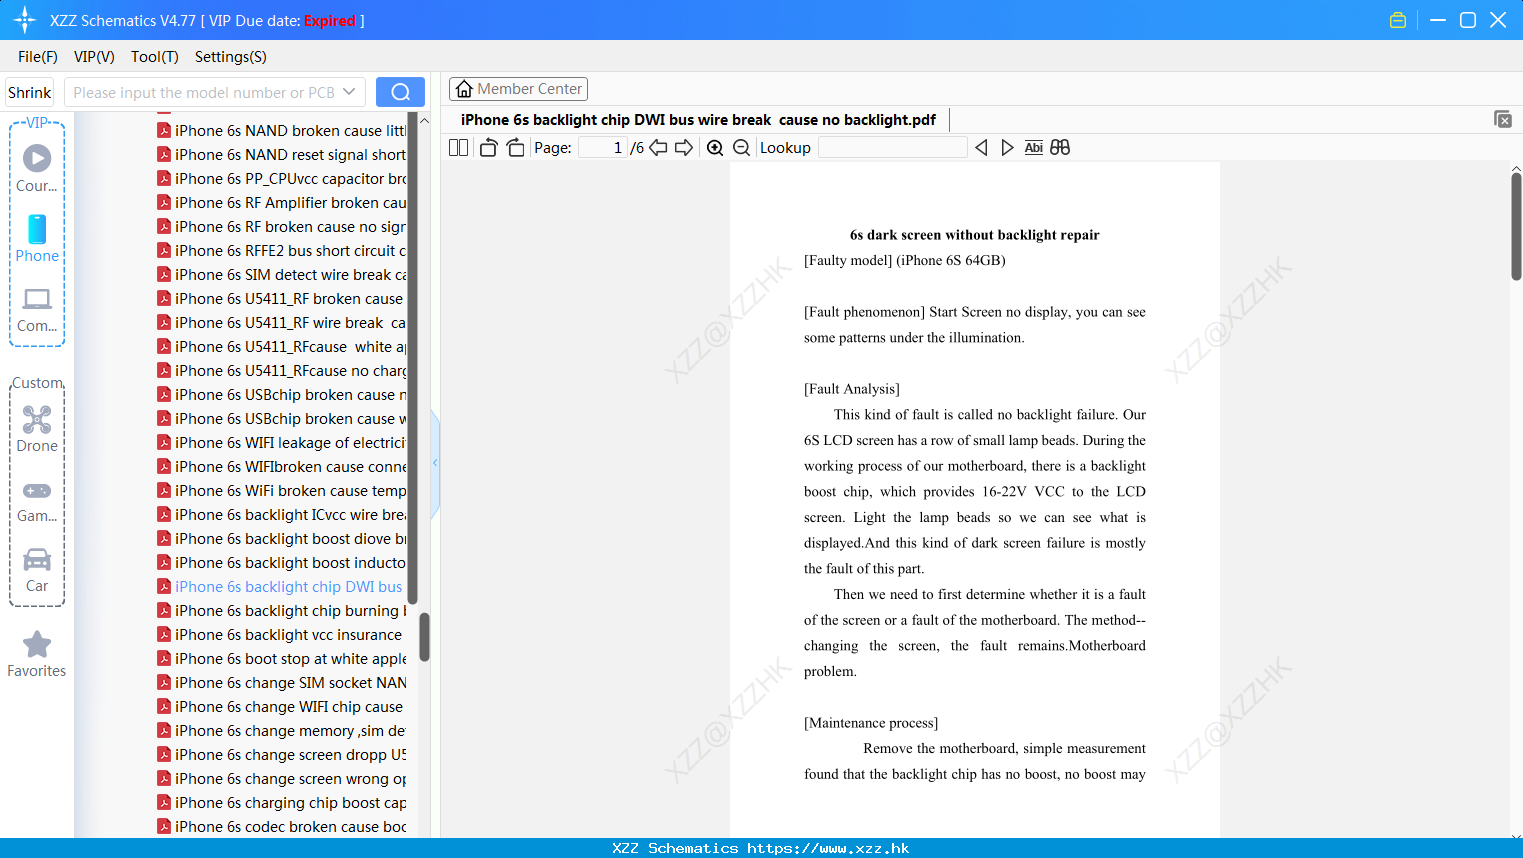Open 'iPhone 6s WiFi broken cause temp' file

[x=282, y=491]
